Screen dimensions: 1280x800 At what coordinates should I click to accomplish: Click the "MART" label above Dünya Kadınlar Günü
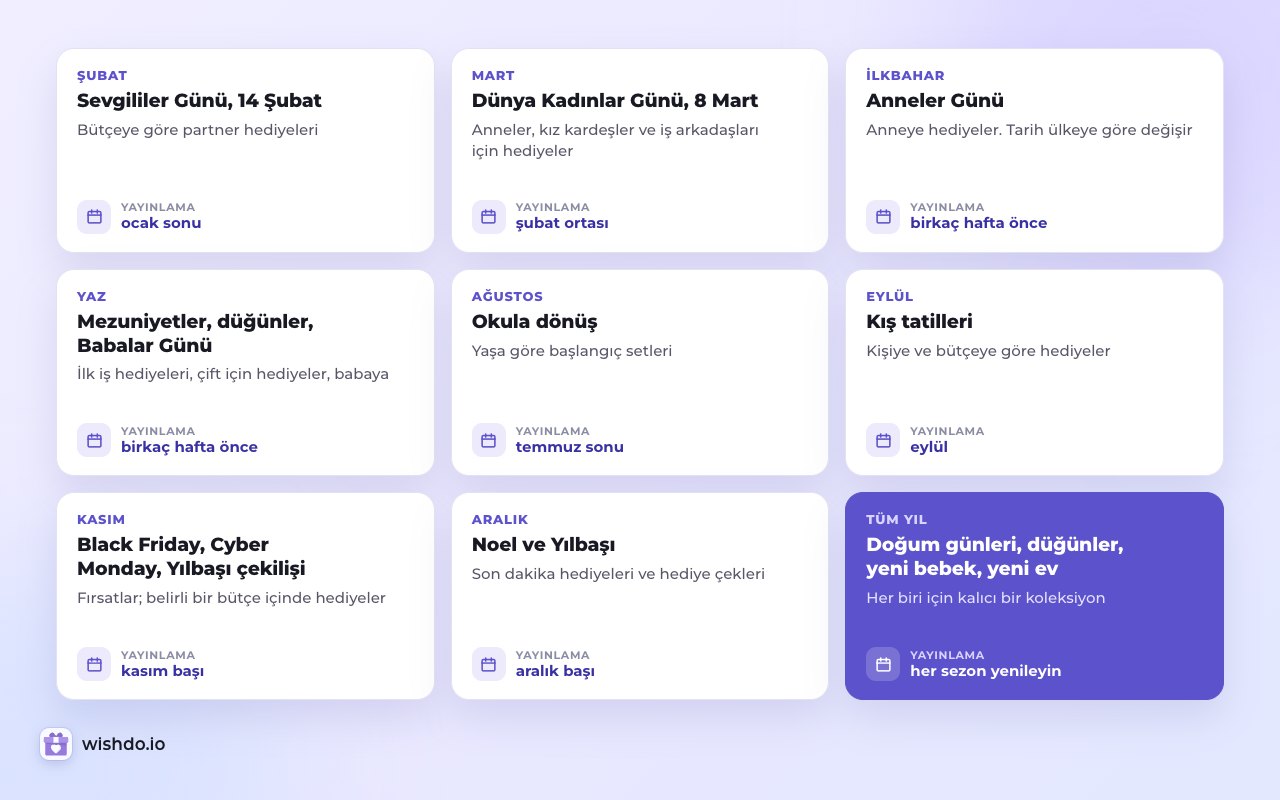493,75
